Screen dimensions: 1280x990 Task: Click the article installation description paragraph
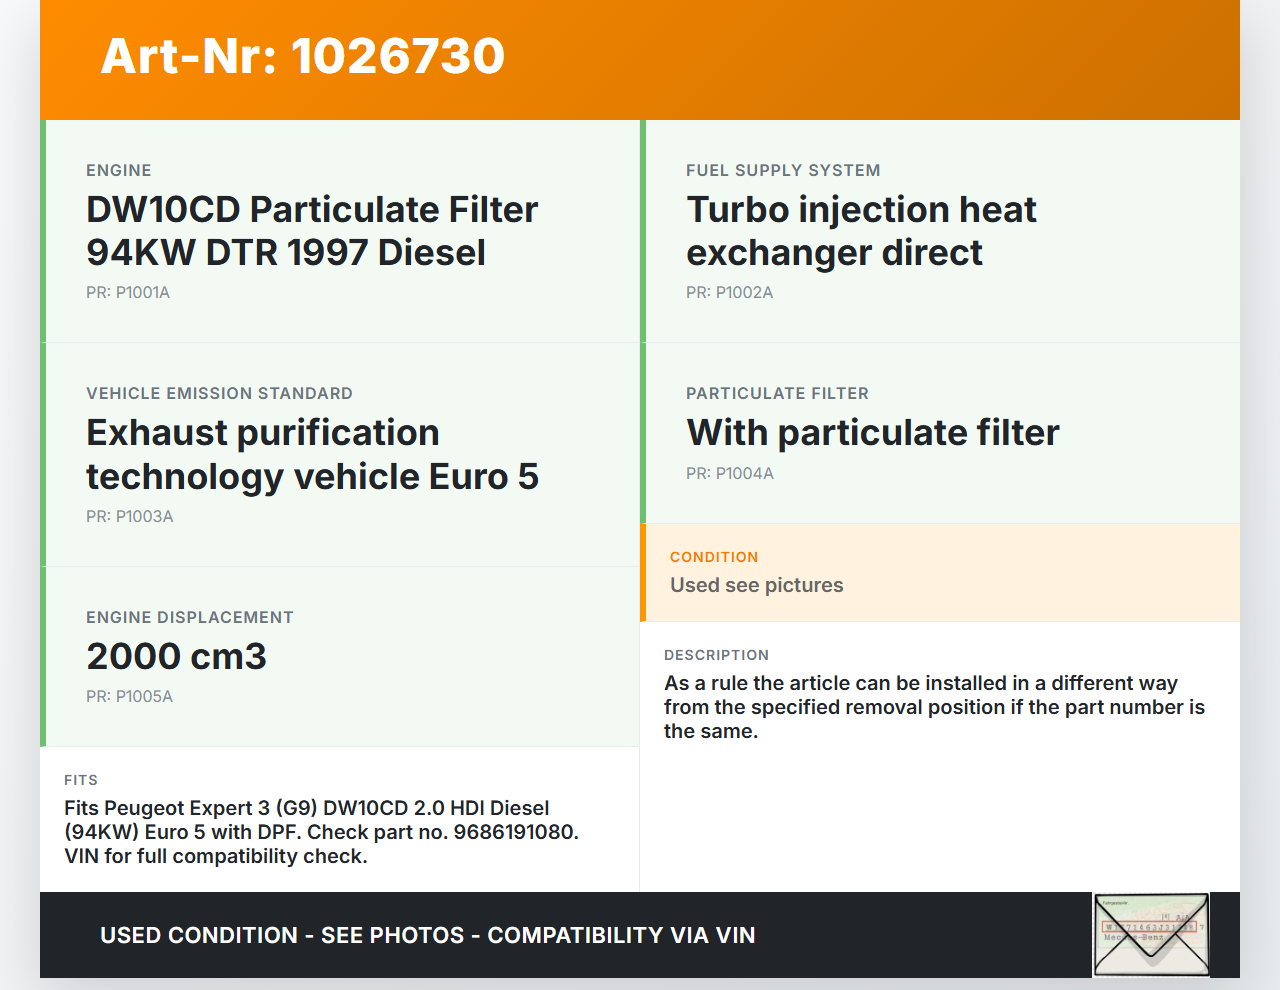tap(933, 707)
